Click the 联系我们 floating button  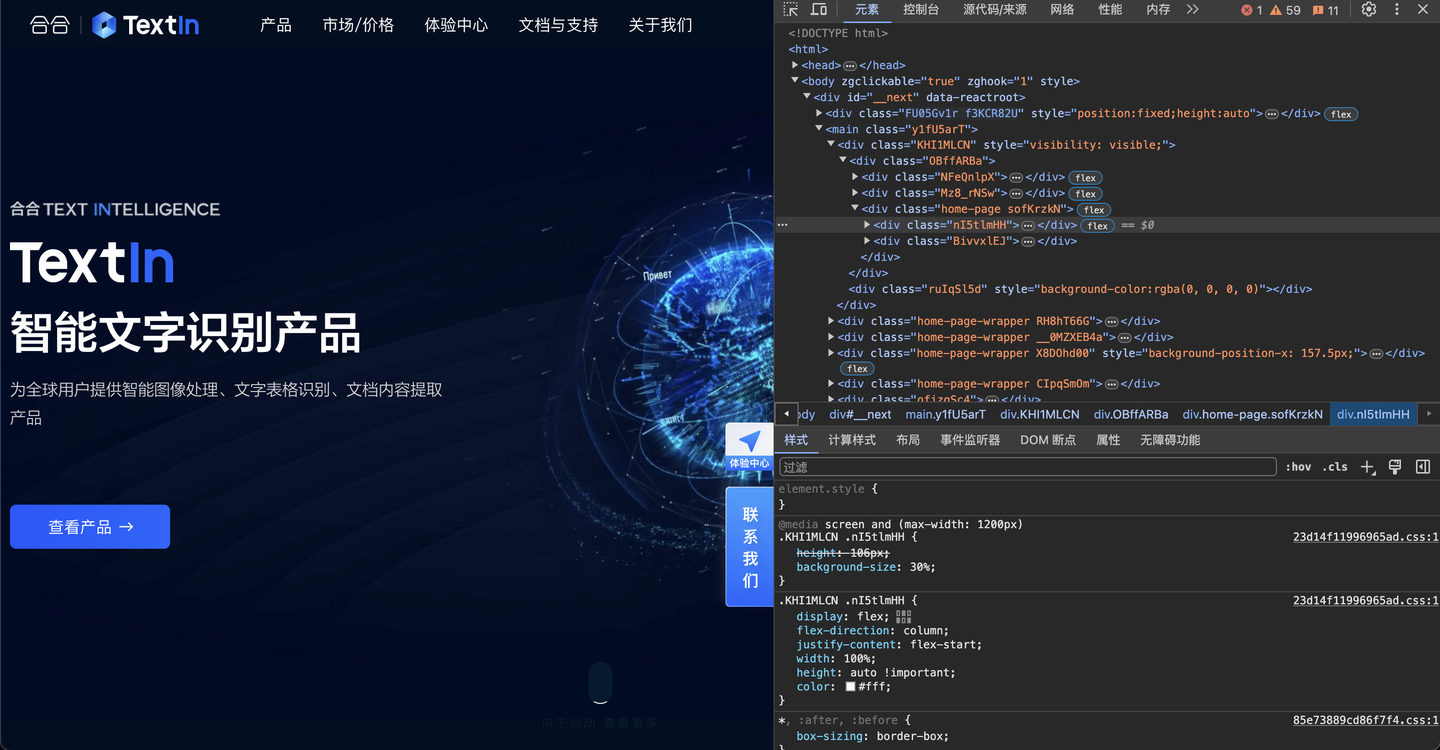tap(749, 547)
